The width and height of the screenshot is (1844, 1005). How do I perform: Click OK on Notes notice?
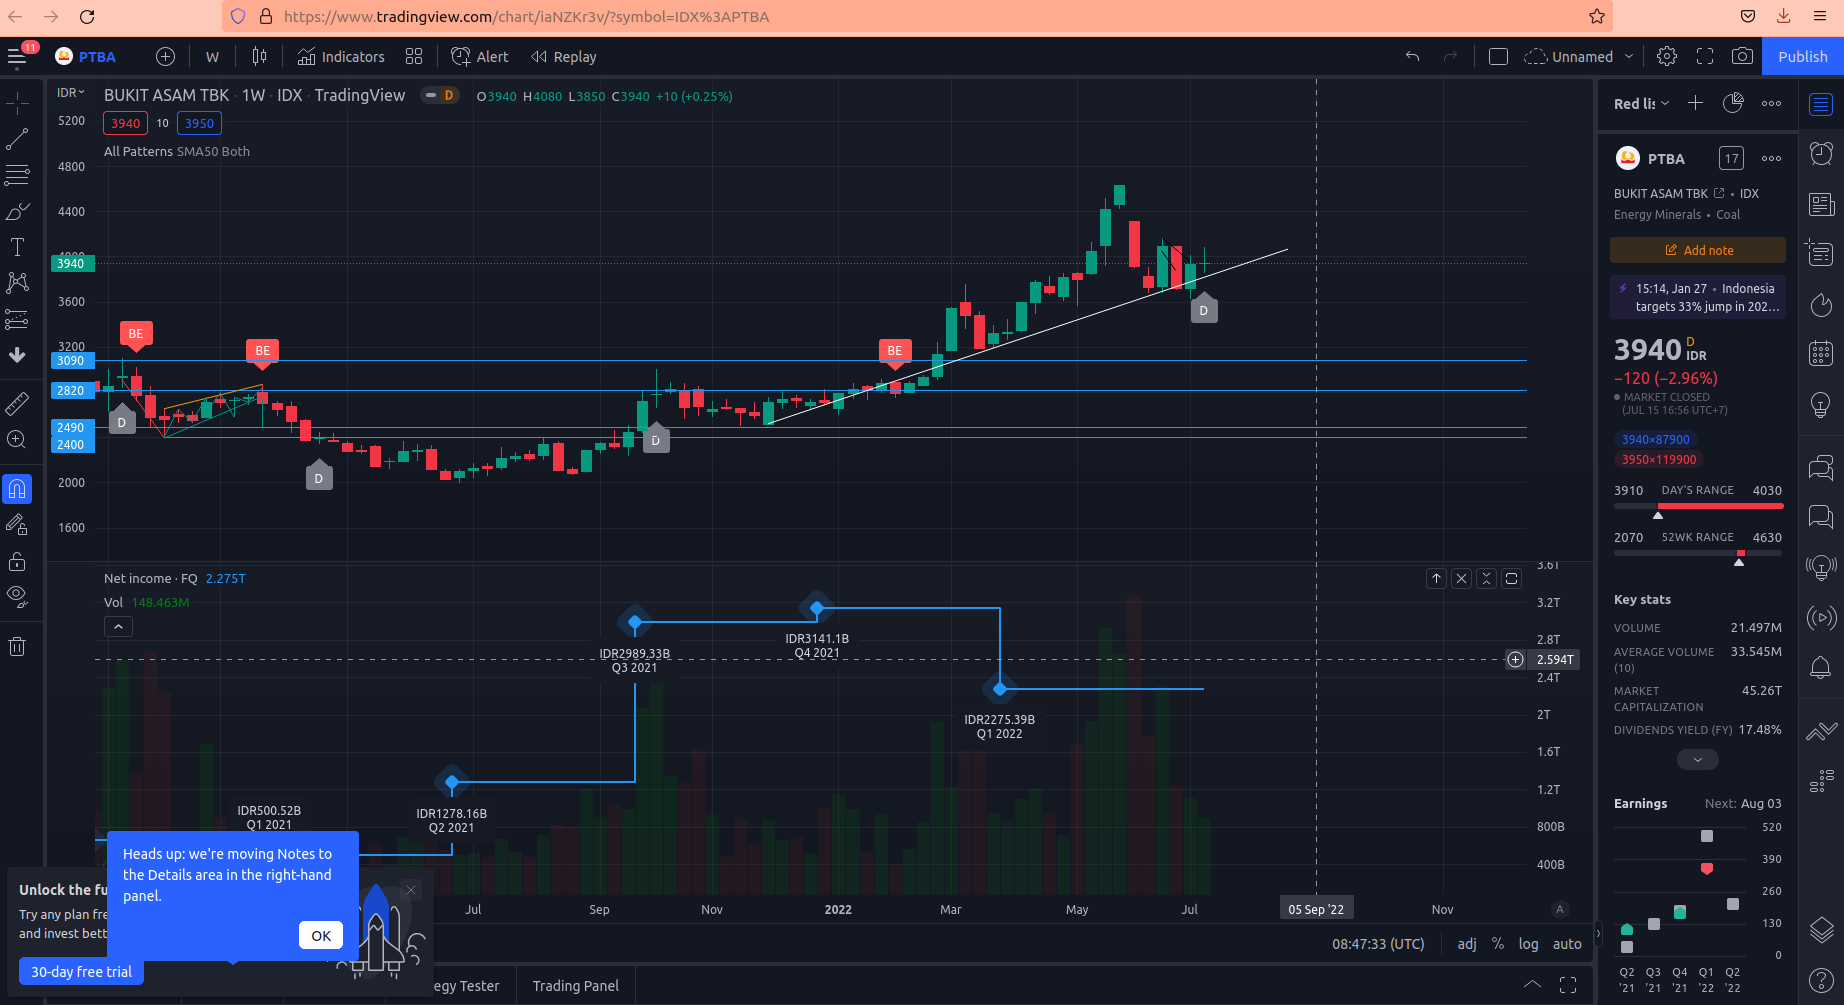(x=321, y=935)
